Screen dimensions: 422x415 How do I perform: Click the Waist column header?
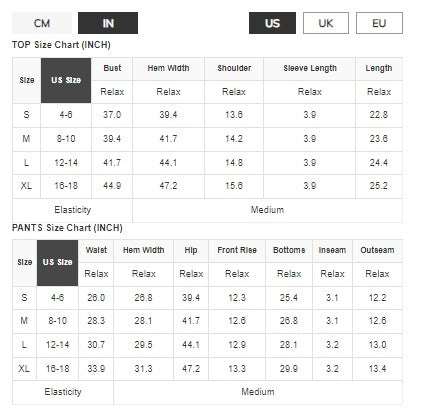click(x=96, y=250)
